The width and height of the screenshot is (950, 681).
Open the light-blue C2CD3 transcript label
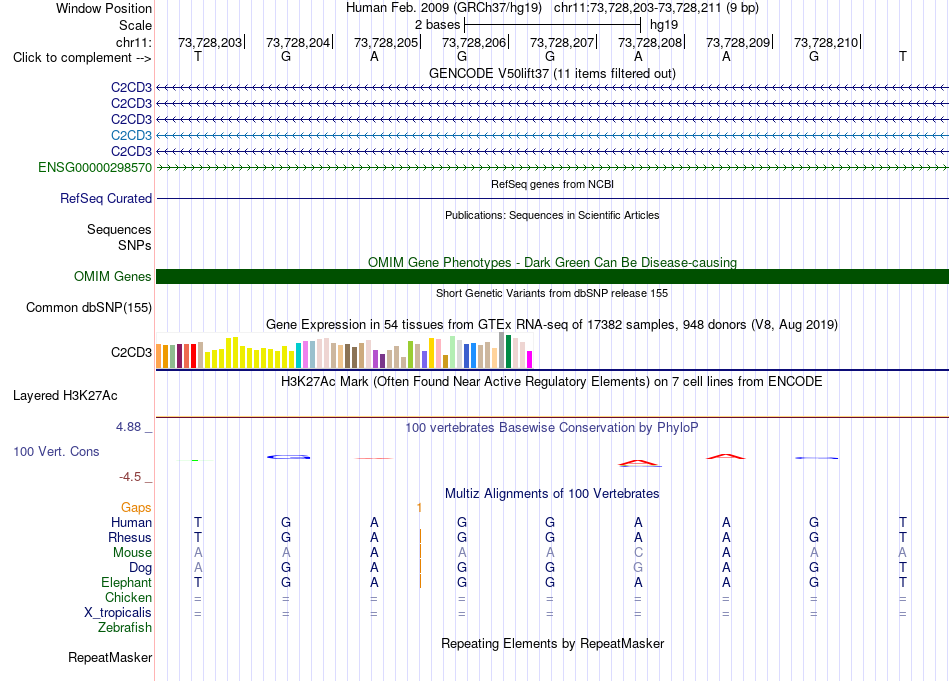click(x=131, y=135)
